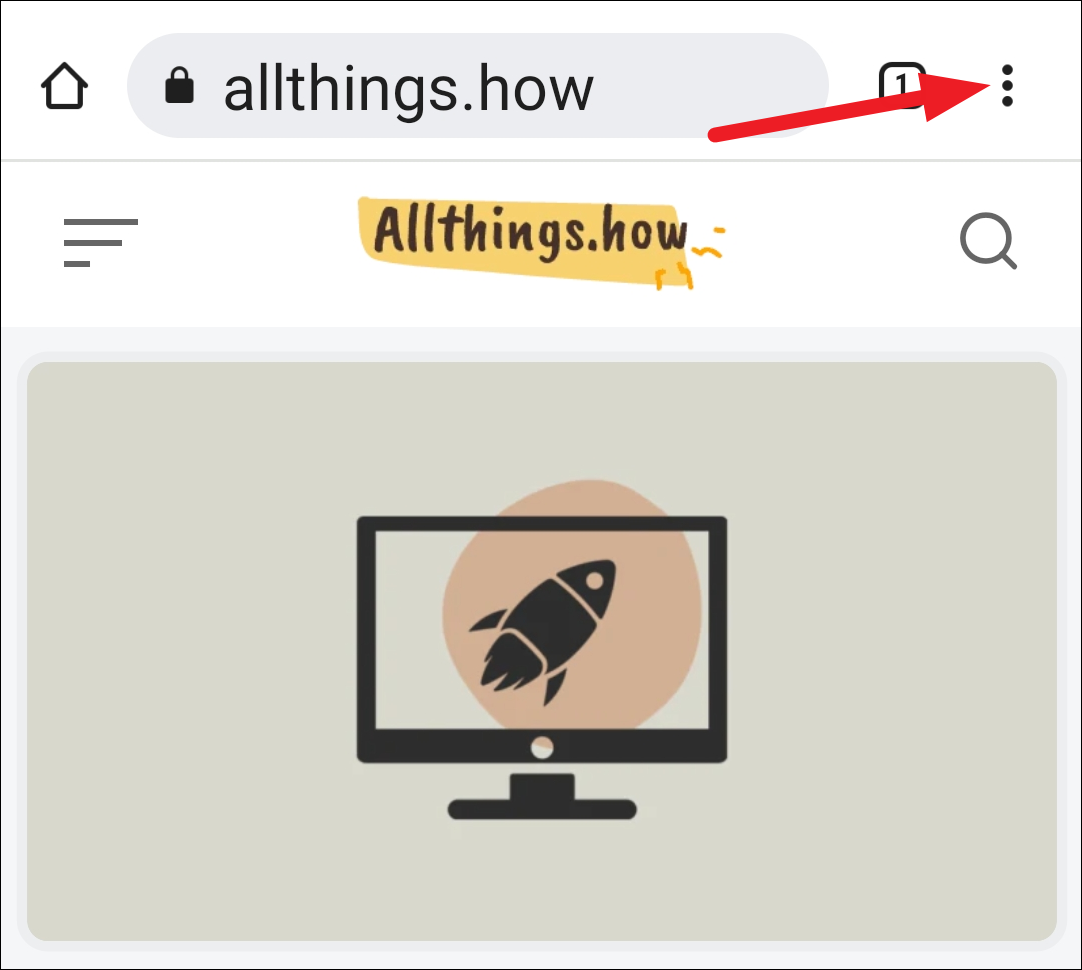Tap the Allthings.how logo
Viewport: 1082px width, 970px height.
[x=541, y=242]
